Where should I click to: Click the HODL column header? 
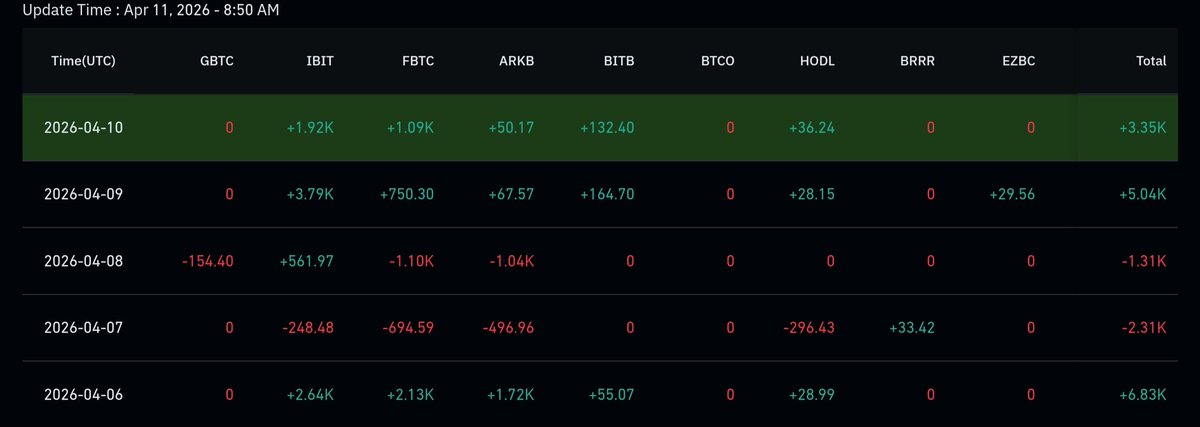tap(817, 61)
